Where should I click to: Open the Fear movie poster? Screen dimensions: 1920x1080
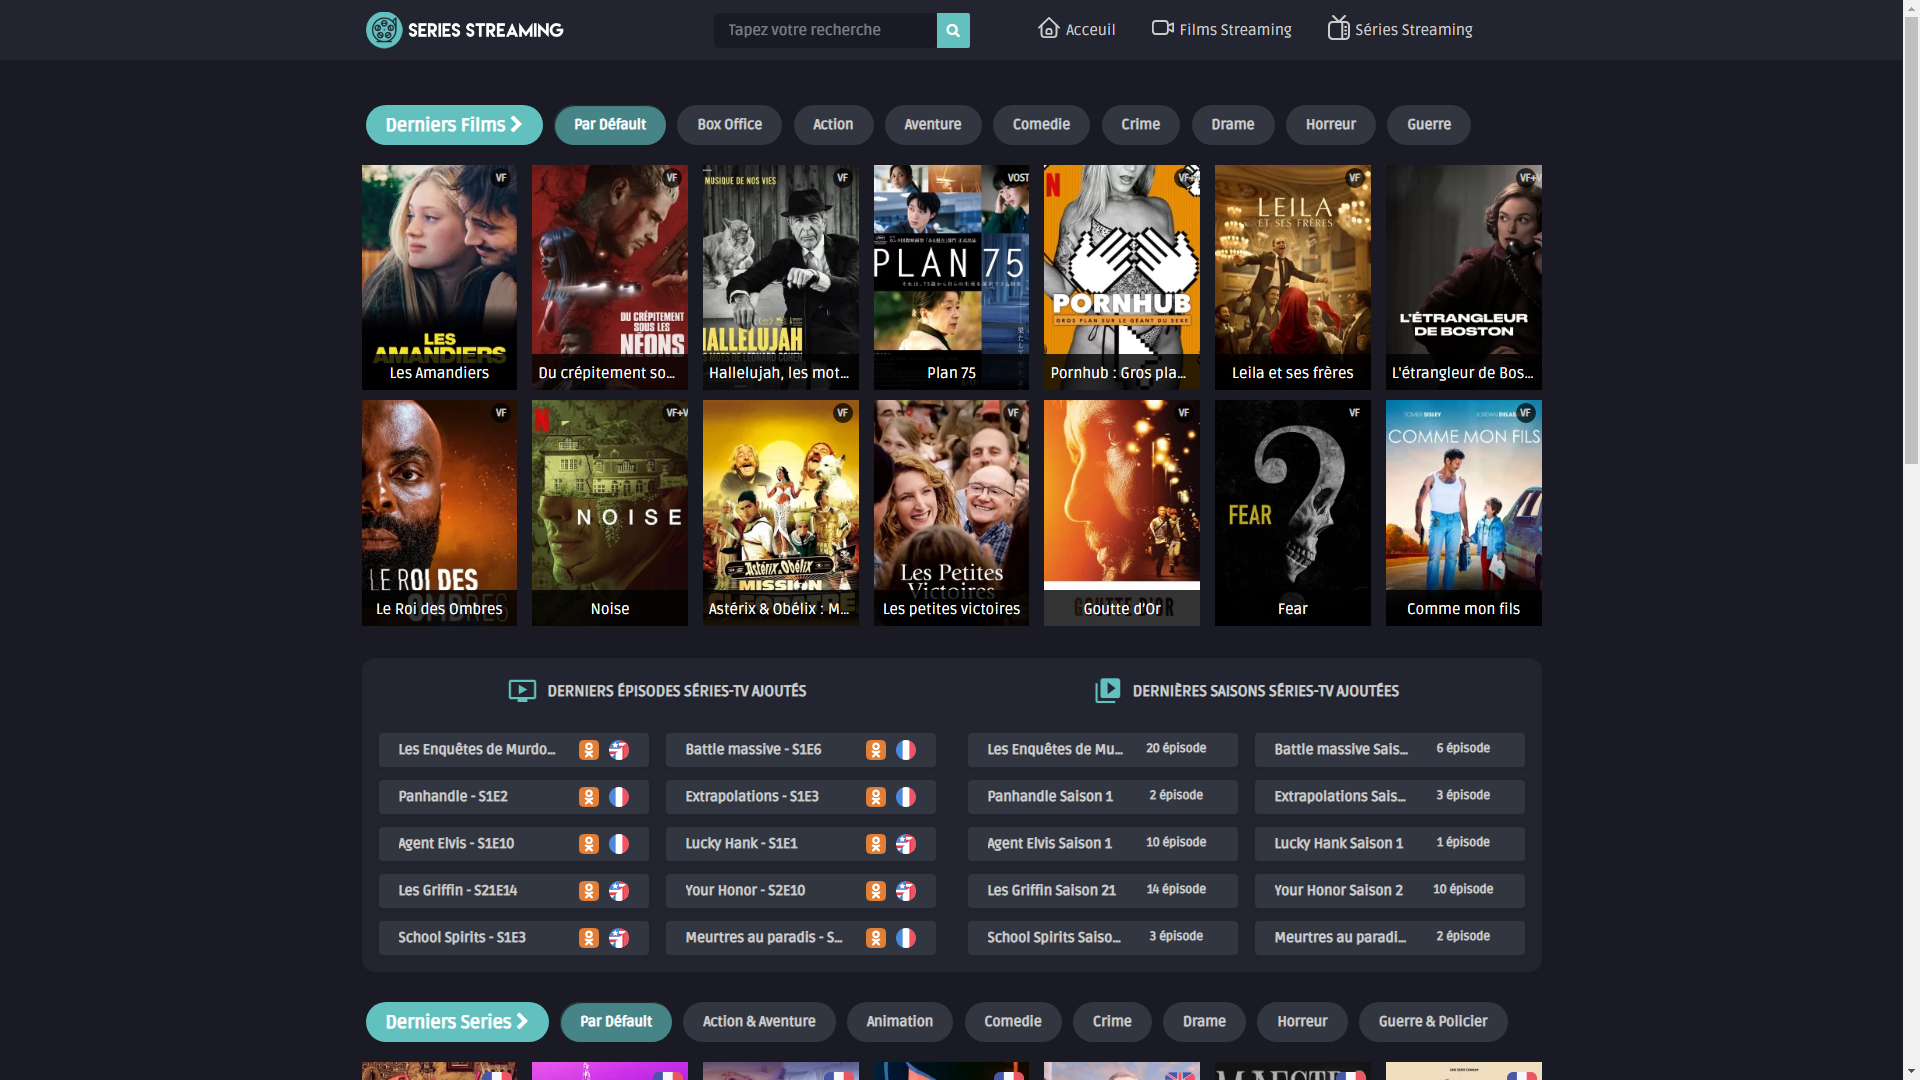click(1293, 513)
